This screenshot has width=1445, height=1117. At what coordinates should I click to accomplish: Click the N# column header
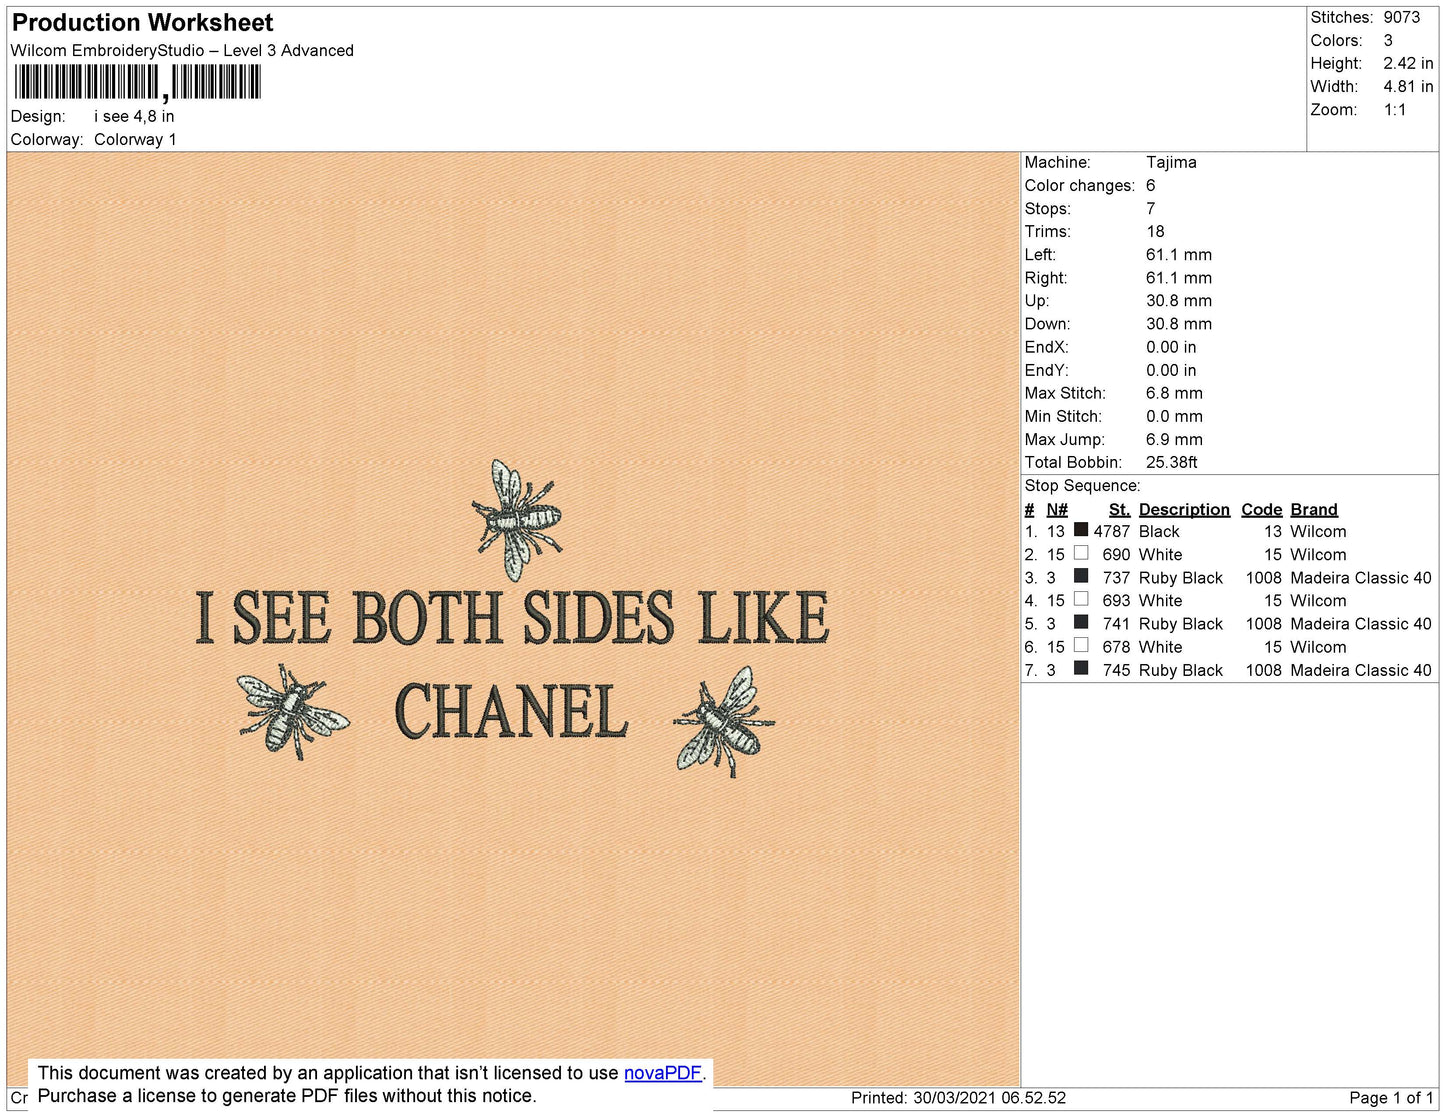click(1057, 510)
